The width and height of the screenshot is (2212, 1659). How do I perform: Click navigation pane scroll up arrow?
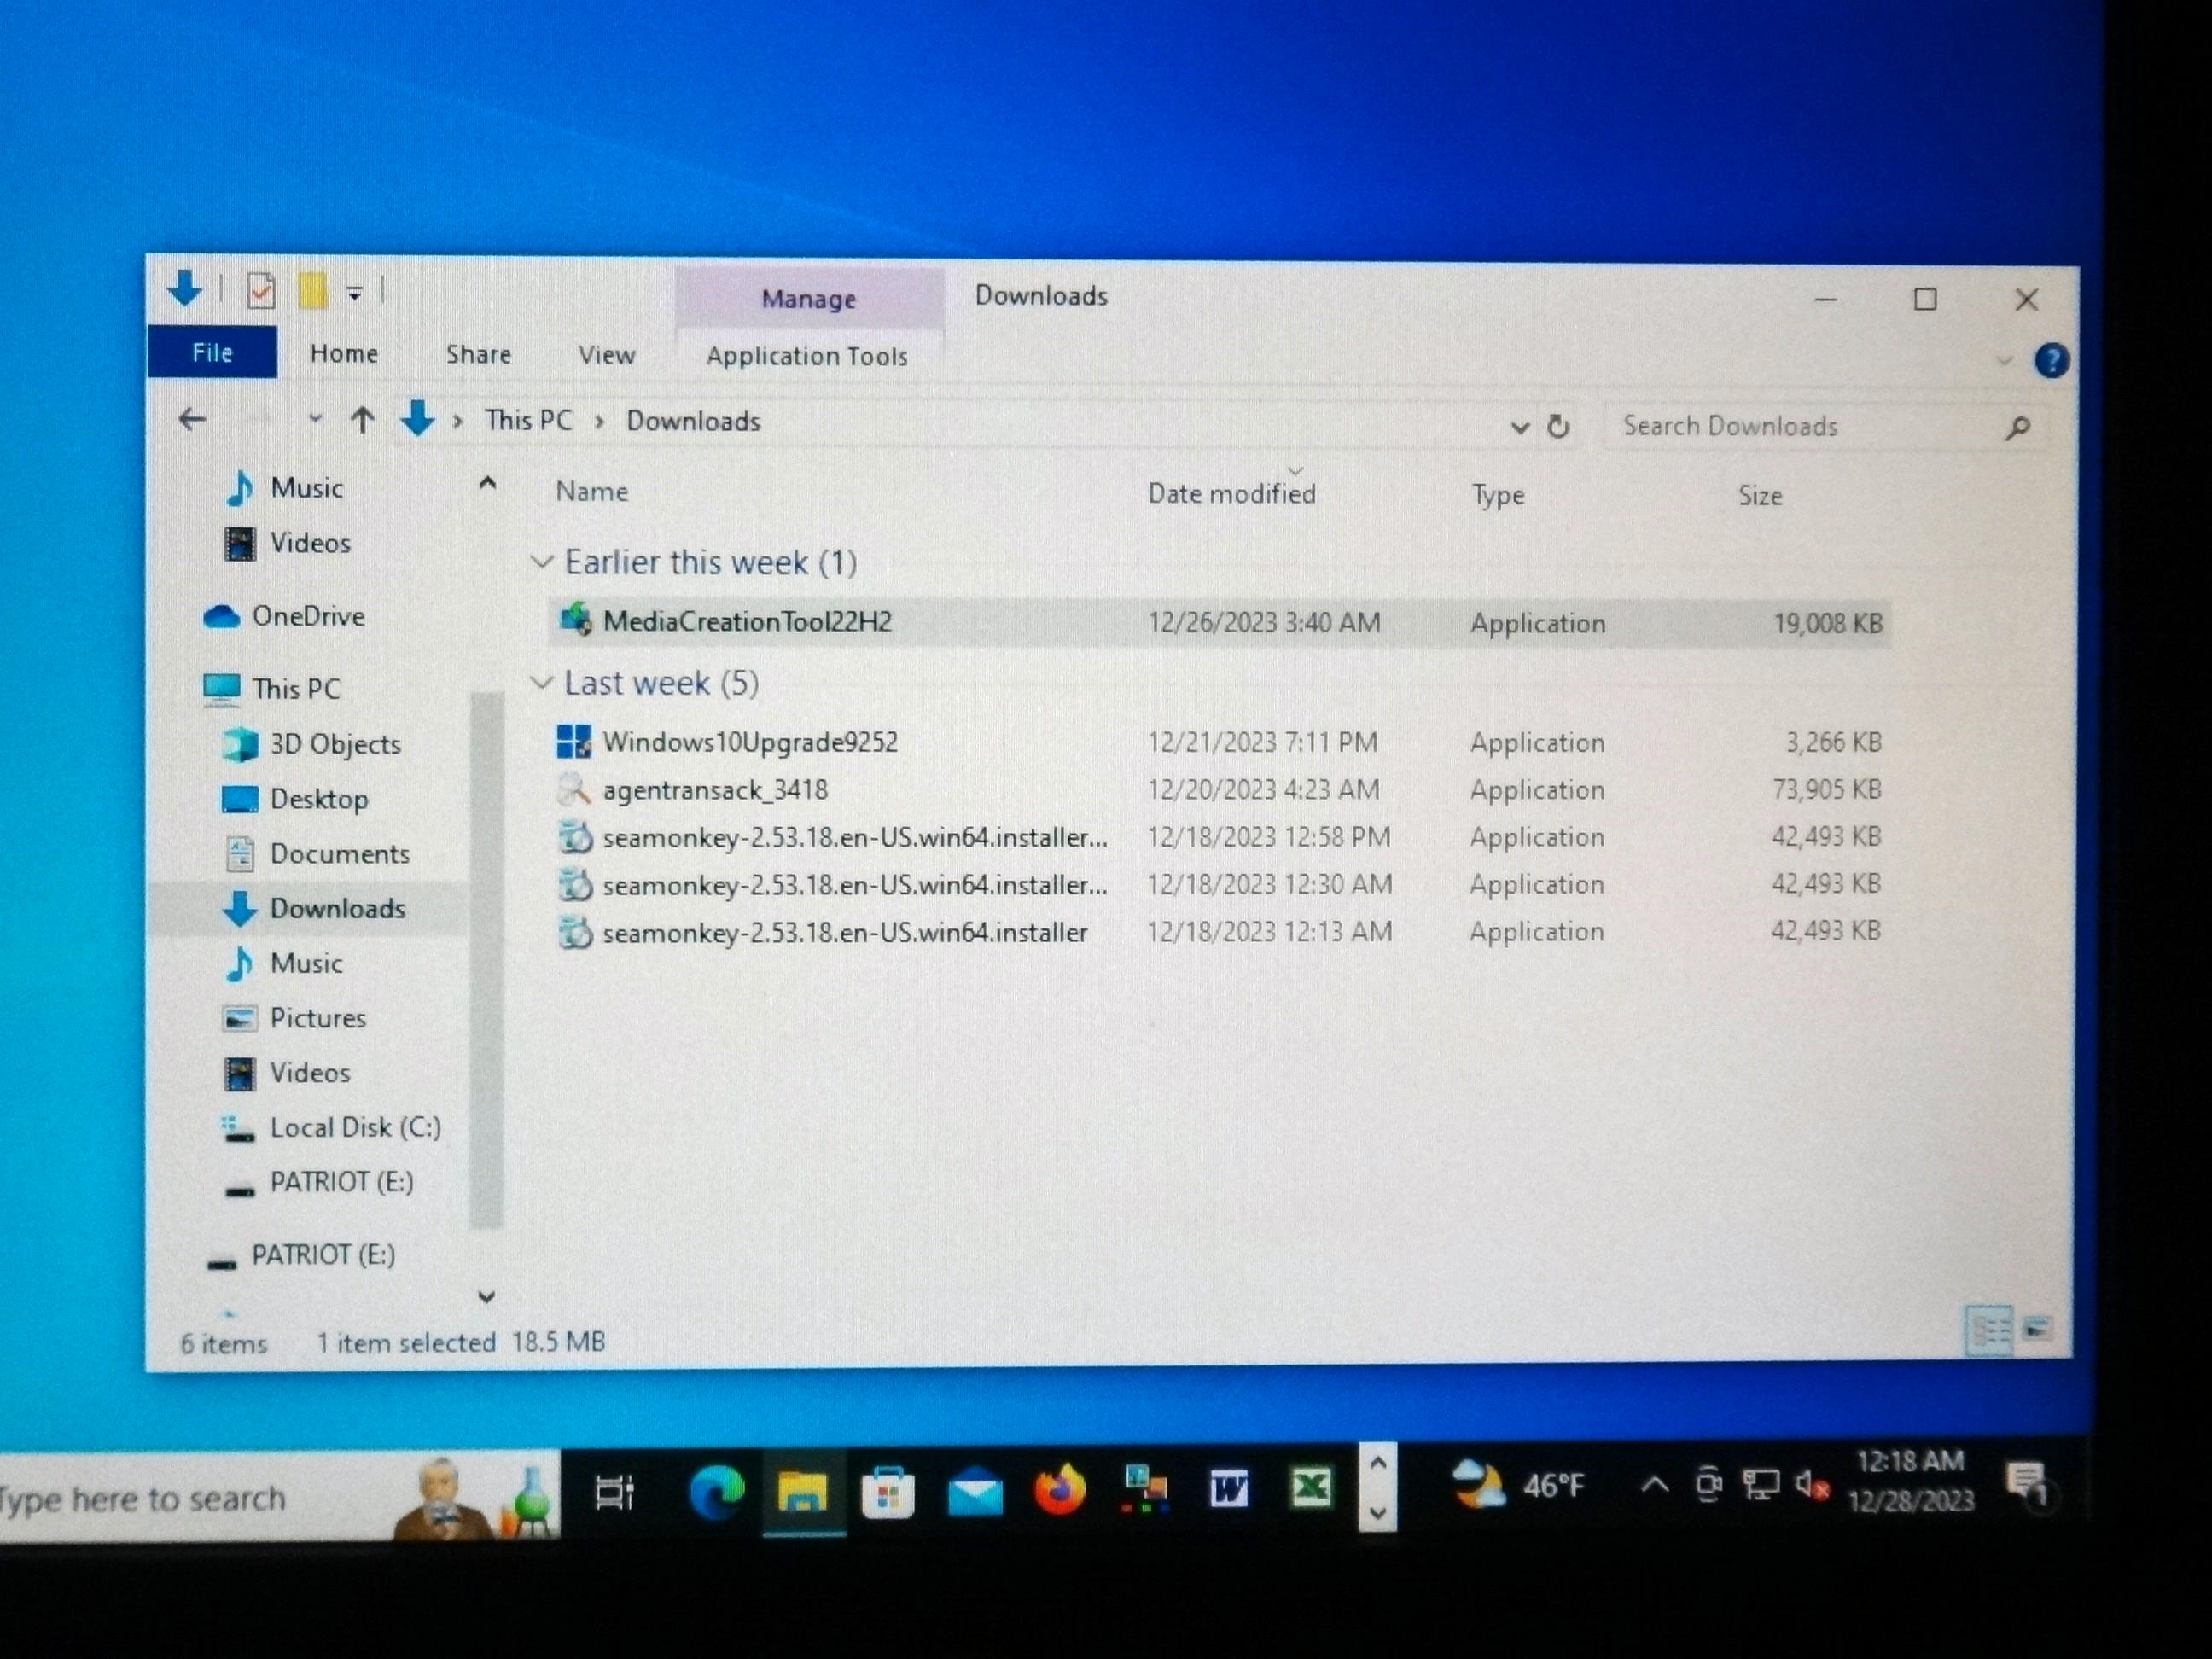point(487,484)
